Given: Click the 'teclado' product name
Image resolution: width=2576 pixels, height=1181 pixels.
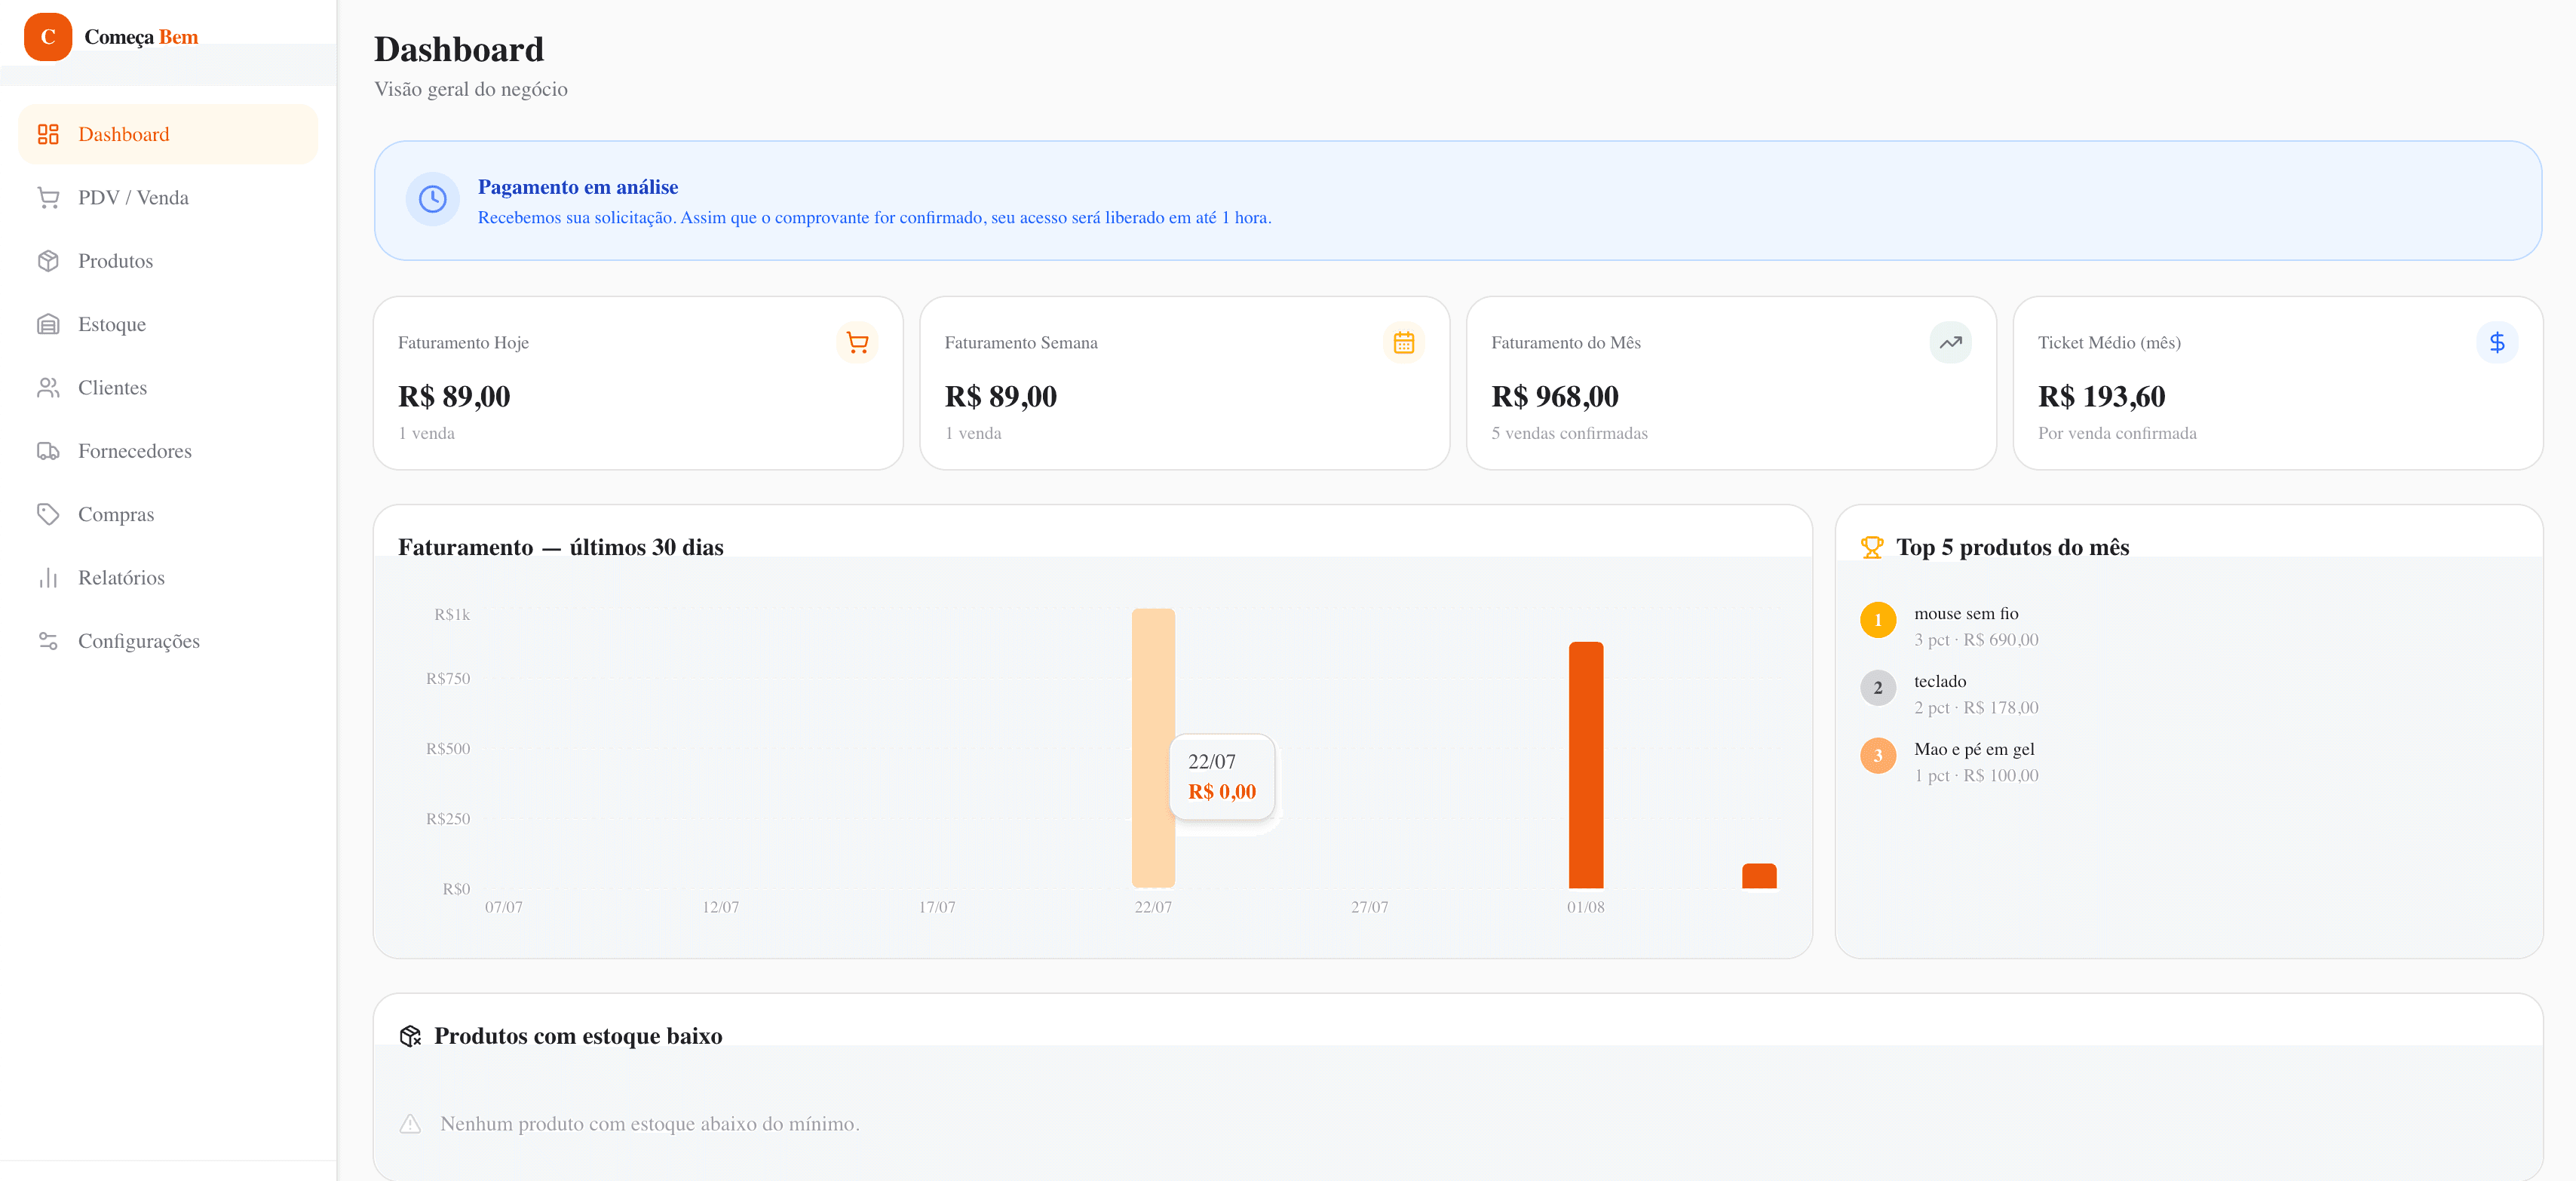Looking at the screenshot, I should [x=1940, y=682].
